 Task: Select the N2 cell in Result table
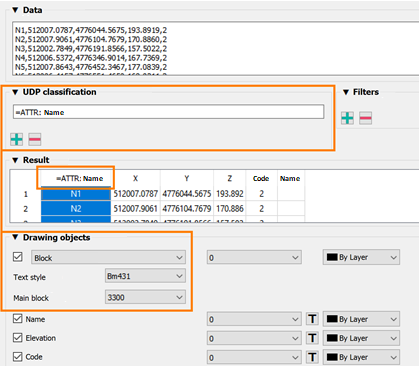pyautogui.click(x=76, y=209)
